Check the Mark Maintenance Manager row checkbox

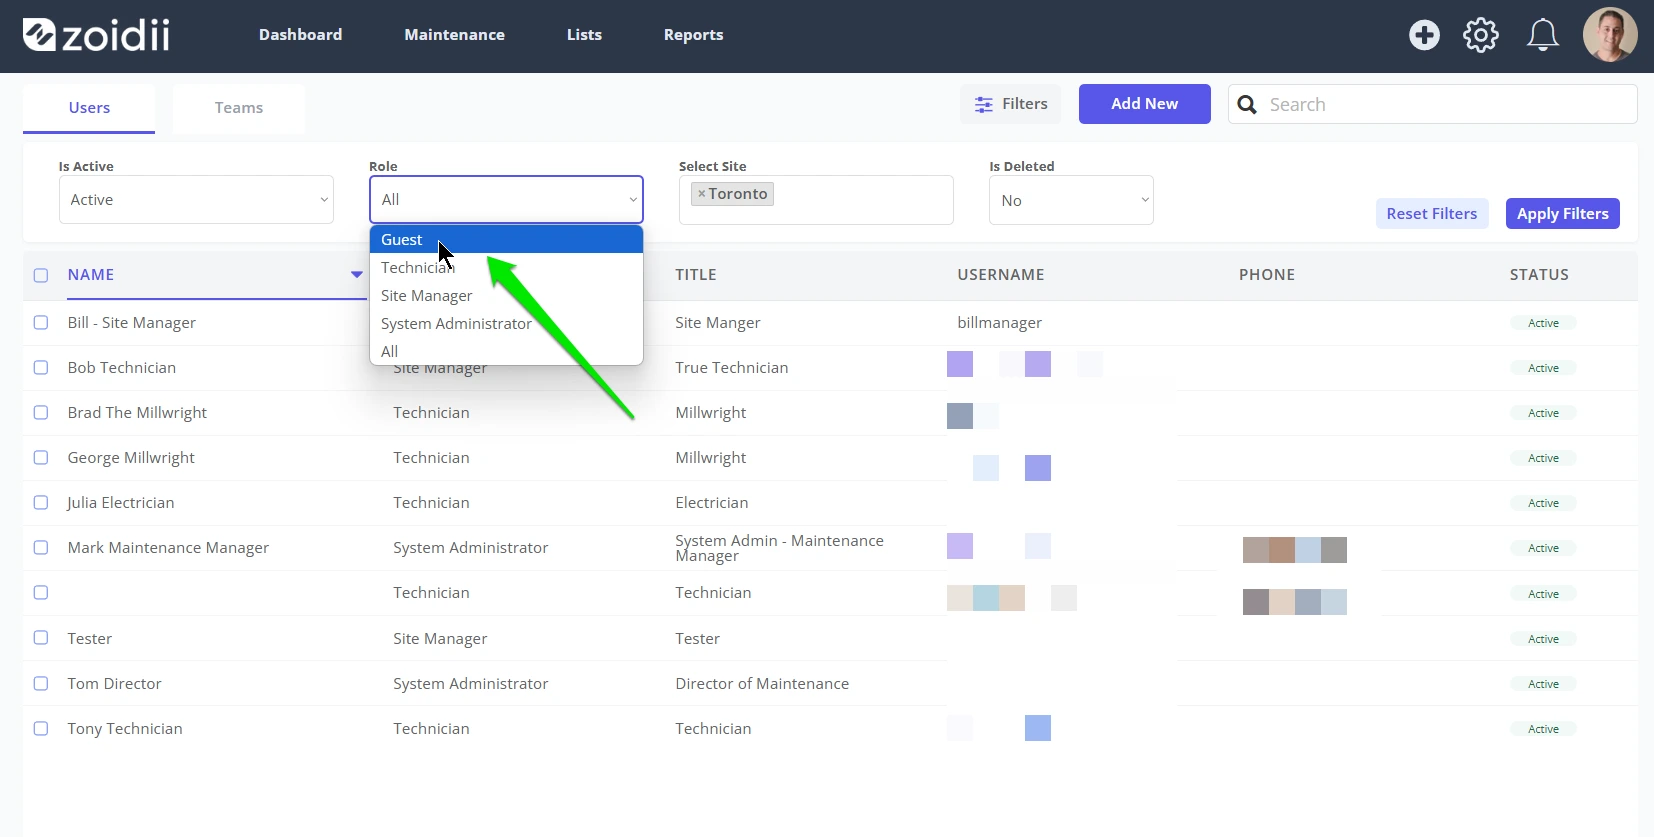[x=41, y=547]
